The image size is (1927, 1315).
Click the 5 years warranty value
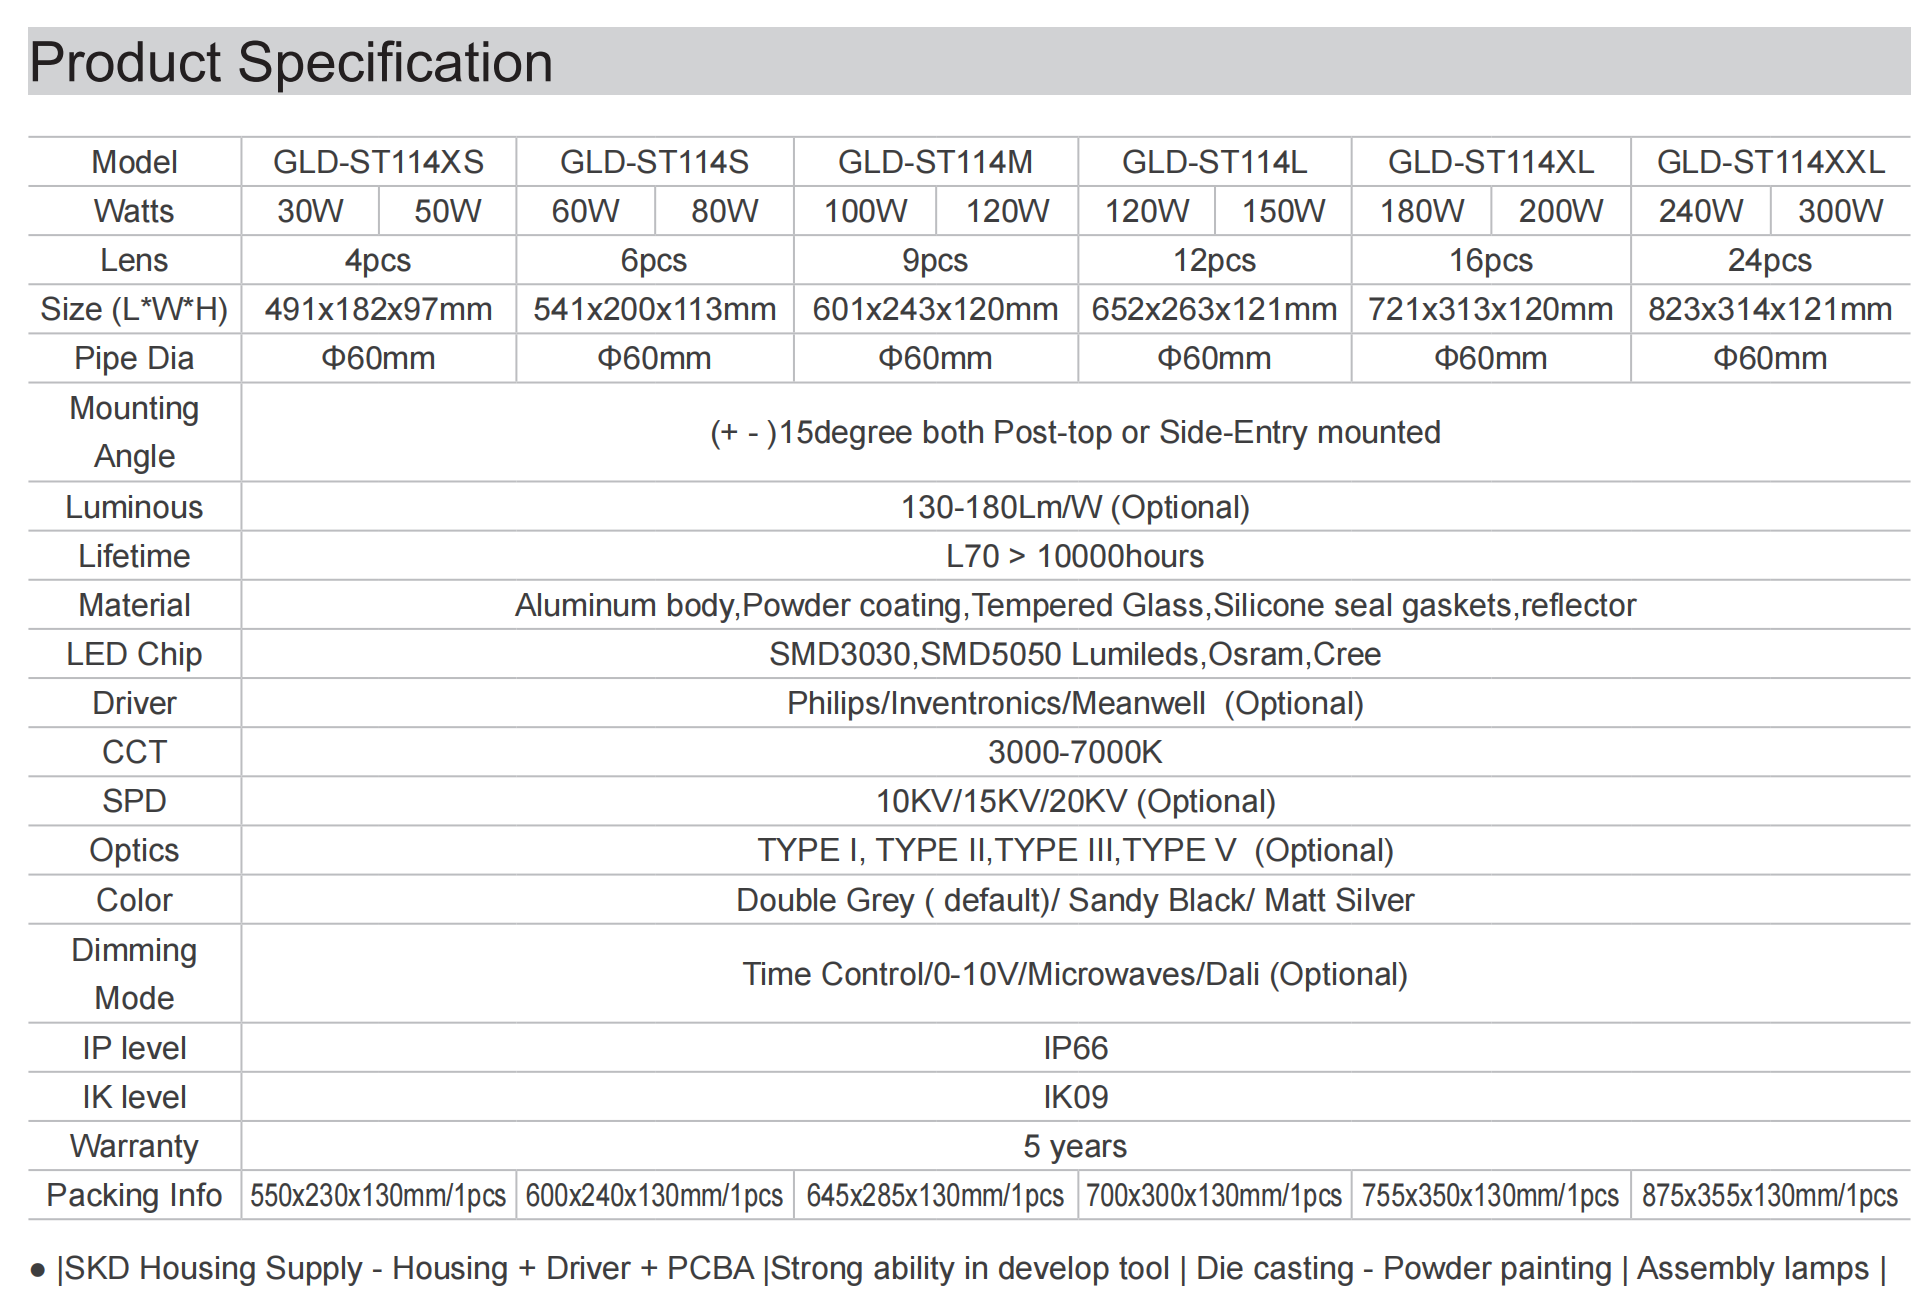pos(1075,1146)
